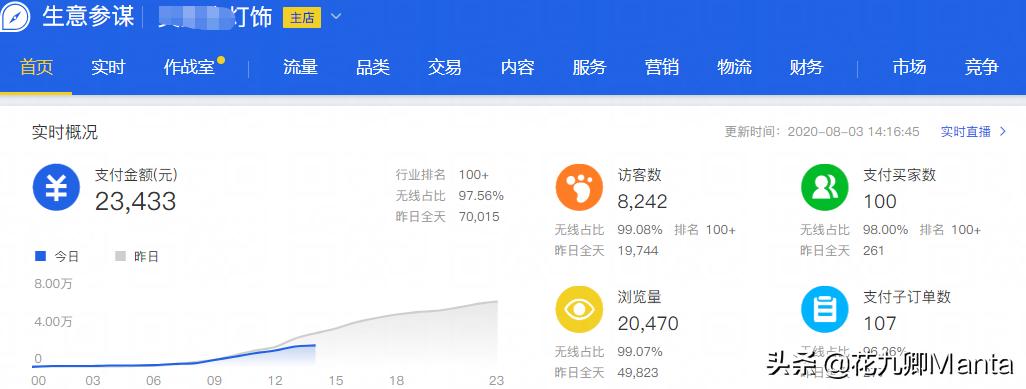Click the 19,744 yesterday visitors value
Viewport: 1026px width, 389px height.
(638, 250)
